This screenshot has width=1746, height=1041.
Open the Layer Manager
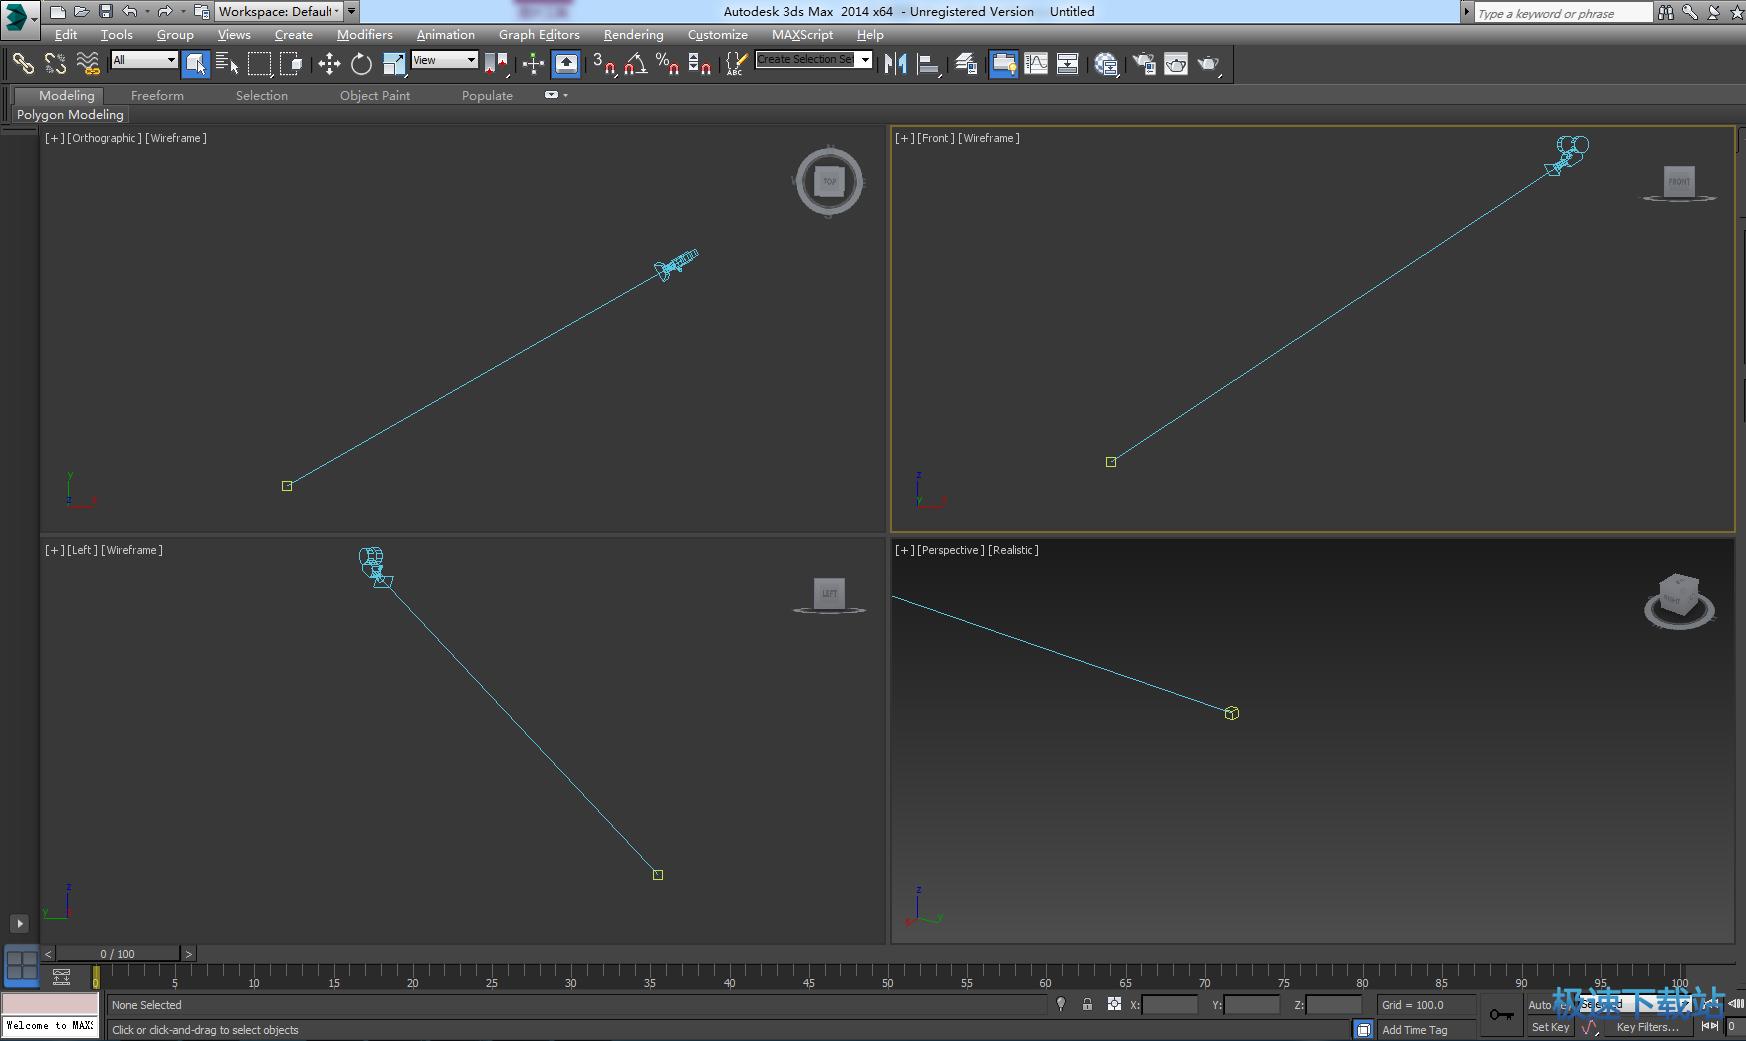click(x=966, y=64)
